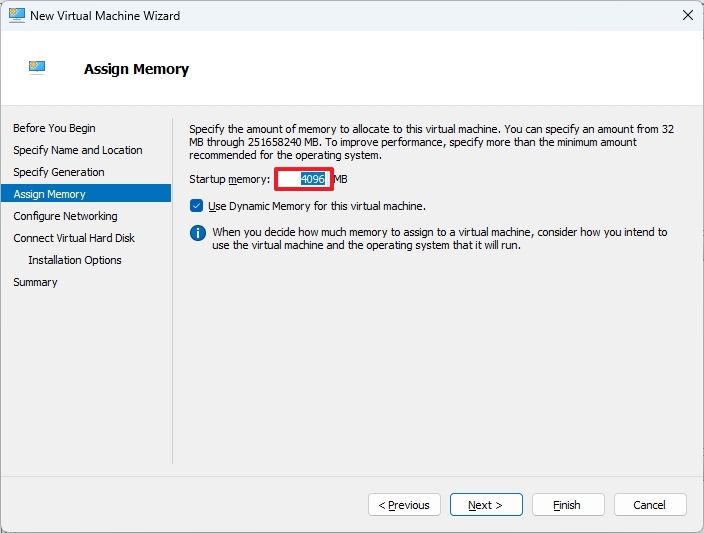Viewport: 704px width, 533px height.
Task: Jump to Configure Networking step
Action: coord(65,216)
